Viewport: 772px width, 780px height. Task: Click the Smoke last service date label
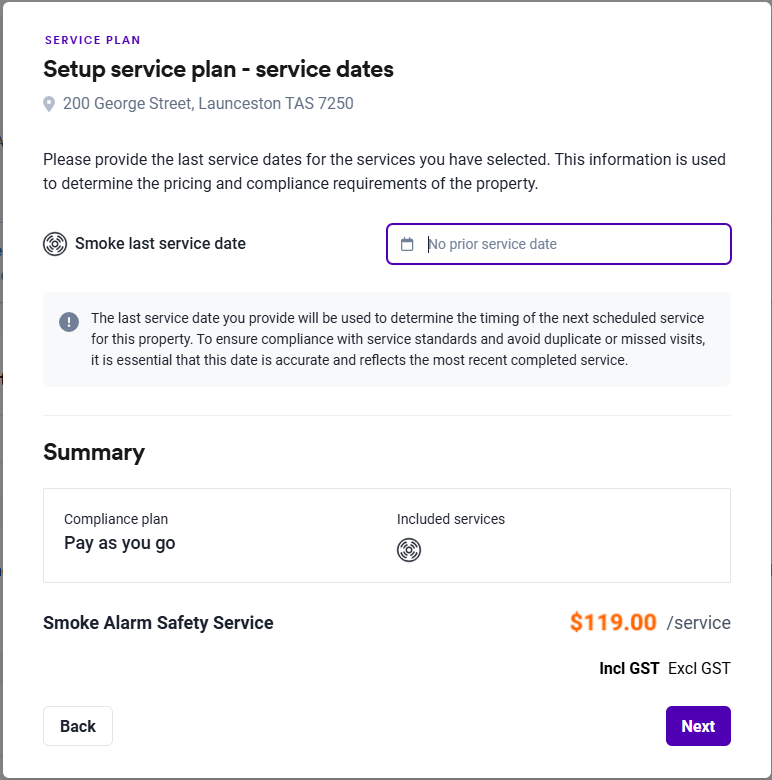[160, 244]
